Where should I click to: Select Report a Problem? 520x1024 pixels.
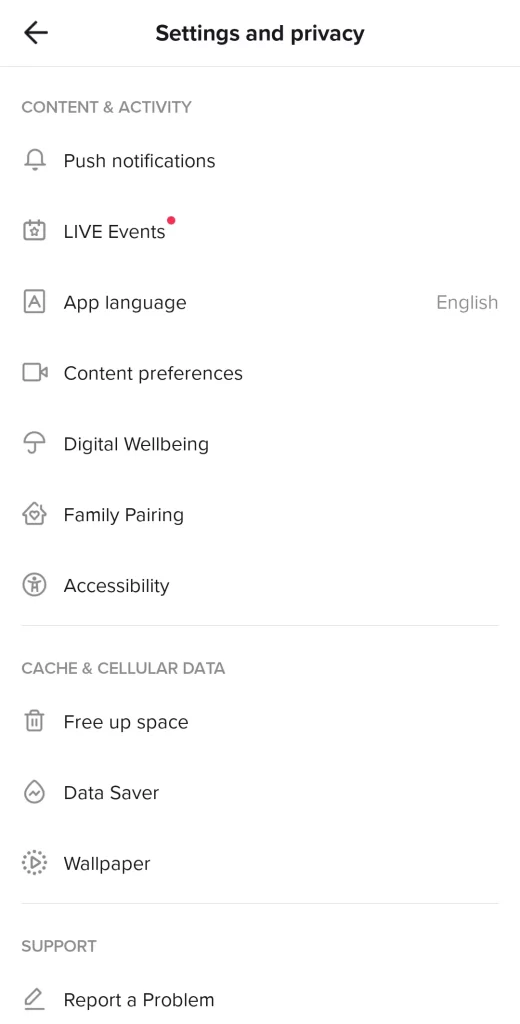click(260, 999)
